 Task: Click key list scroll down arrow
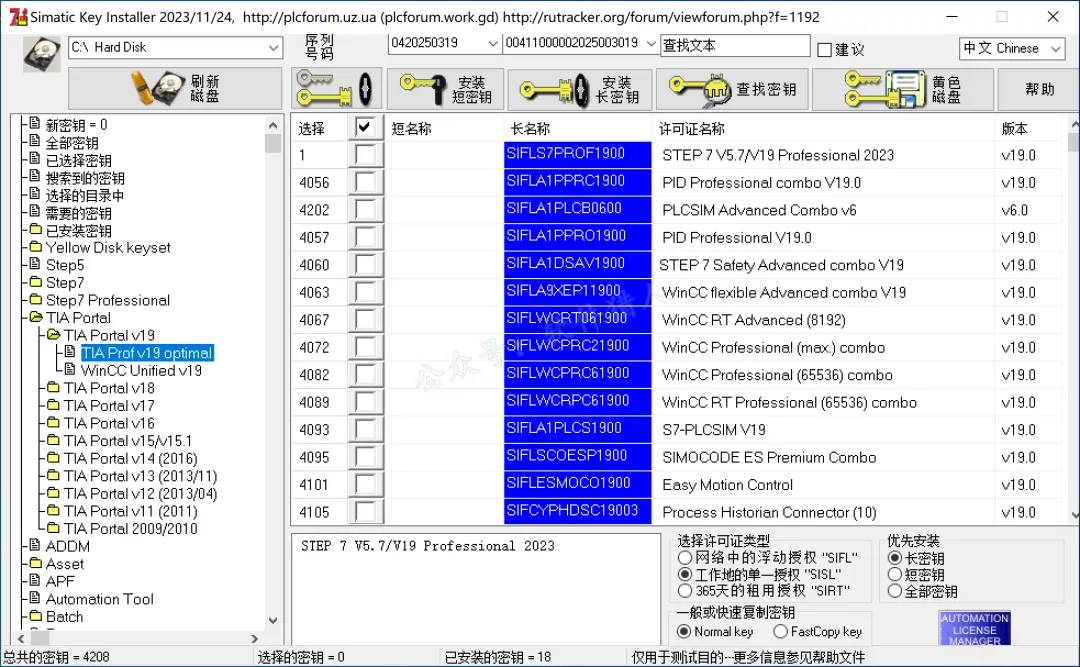point(1074,515)
